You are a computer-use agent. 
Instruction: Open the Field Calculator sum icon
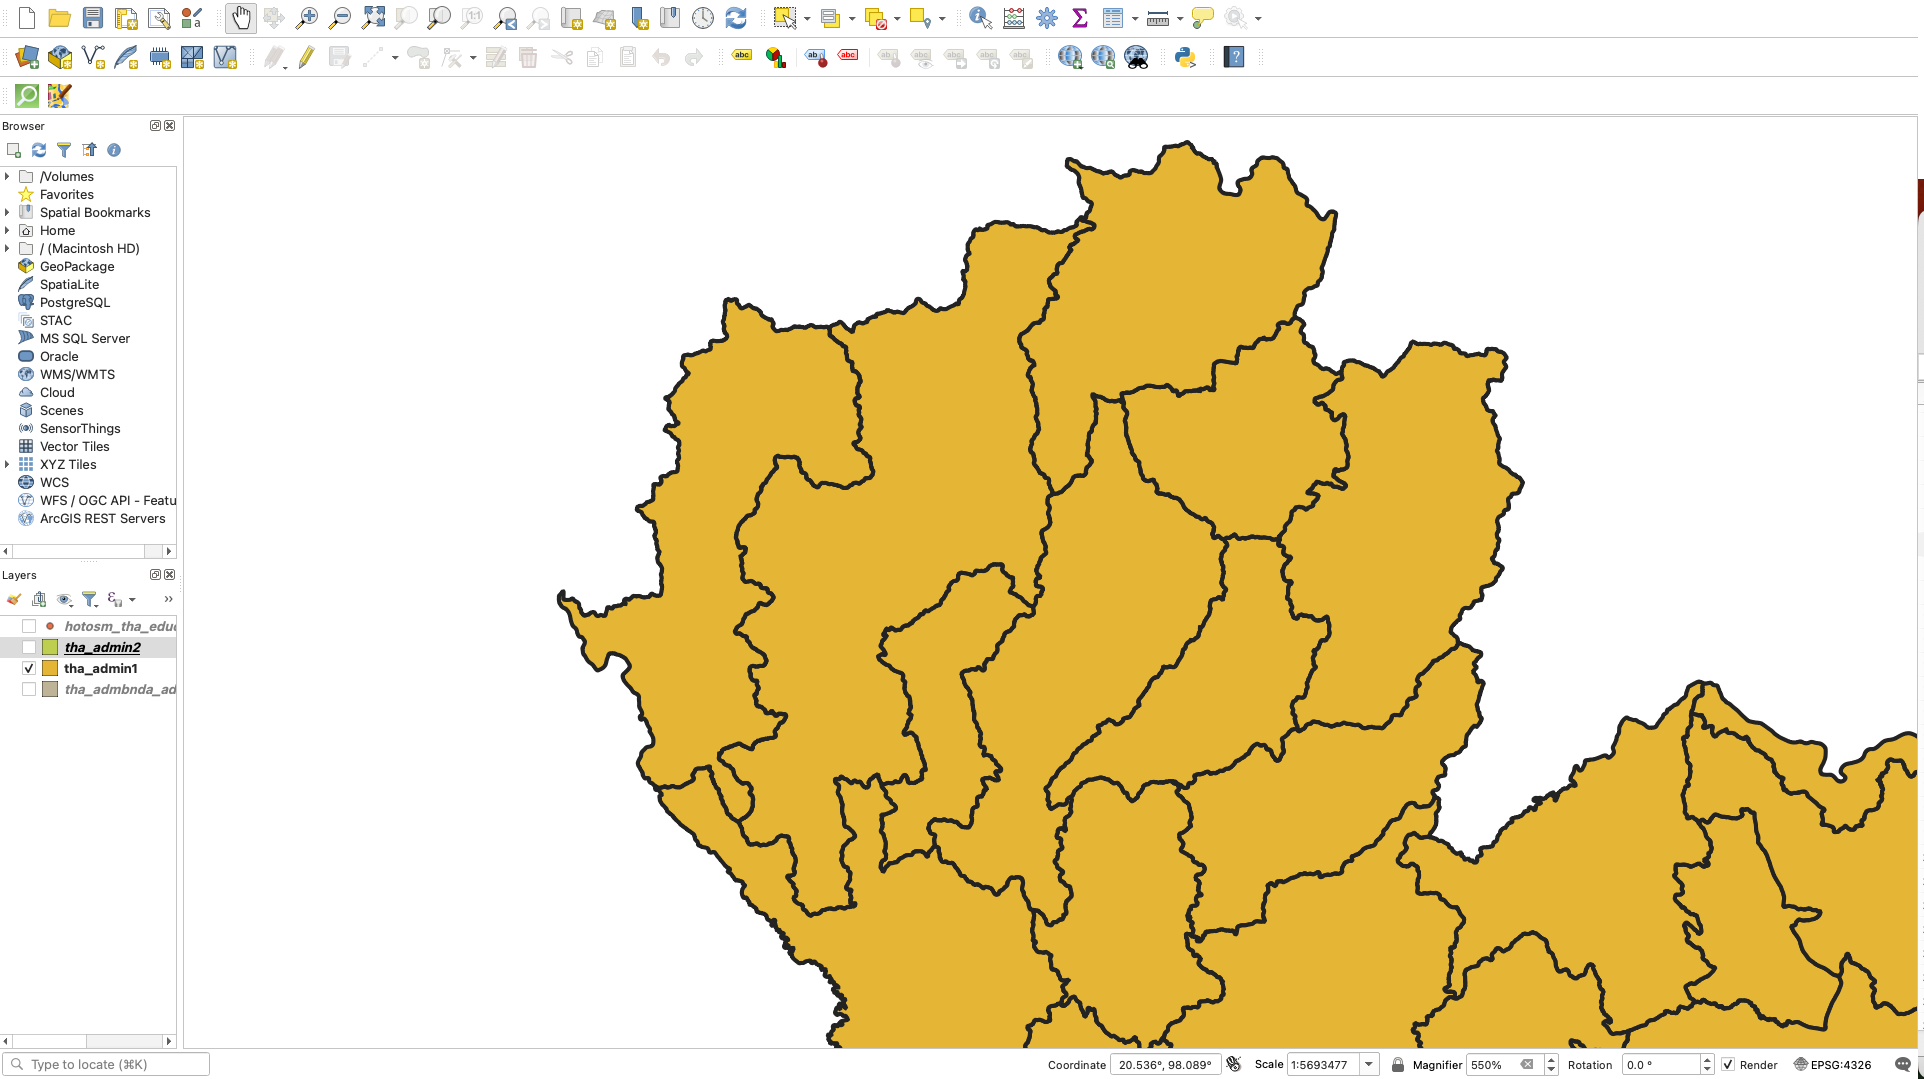click(x=1080, y=18)
